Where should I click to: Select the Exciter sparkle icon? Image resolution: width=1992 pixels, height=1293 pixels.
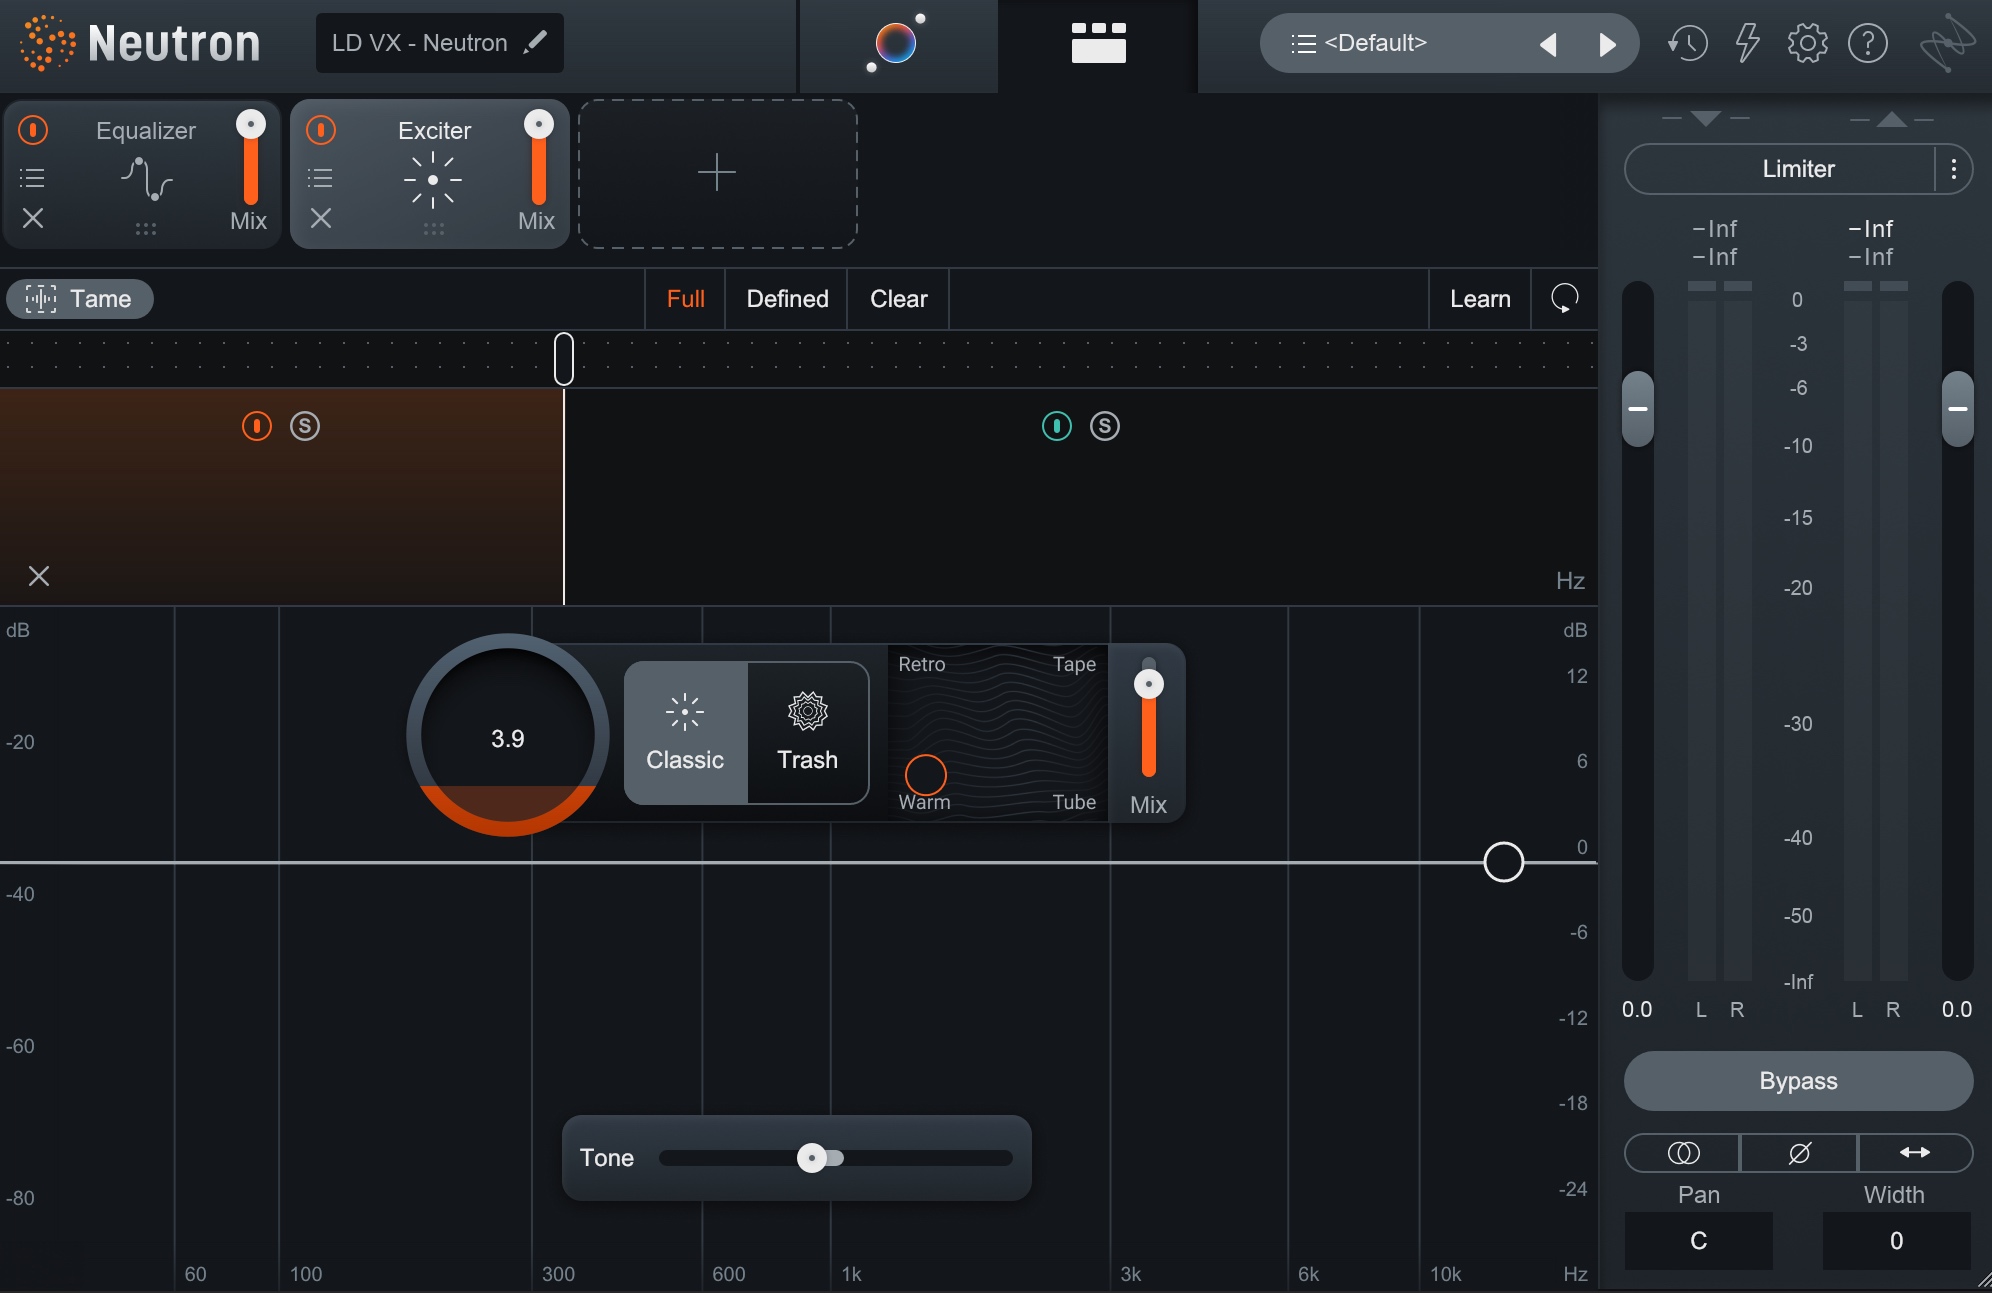(x=433, y=180)
